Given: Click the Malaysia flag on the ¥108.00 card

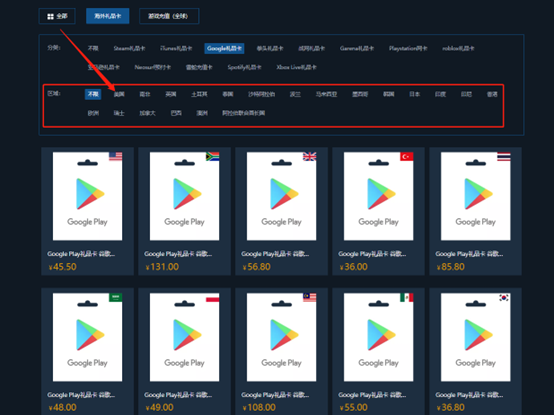Looking at the screenshot, I should tap(310, 297).
